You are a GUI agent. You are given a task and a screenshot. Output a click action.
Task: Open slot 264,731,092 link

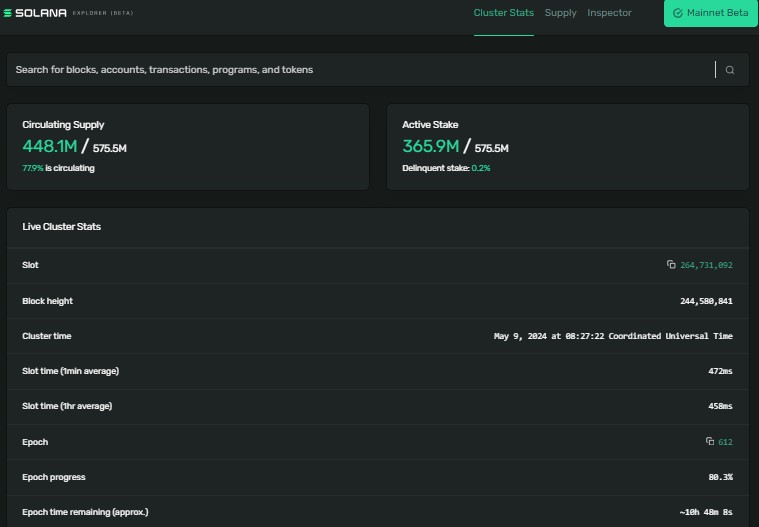[x=706, y=265]
